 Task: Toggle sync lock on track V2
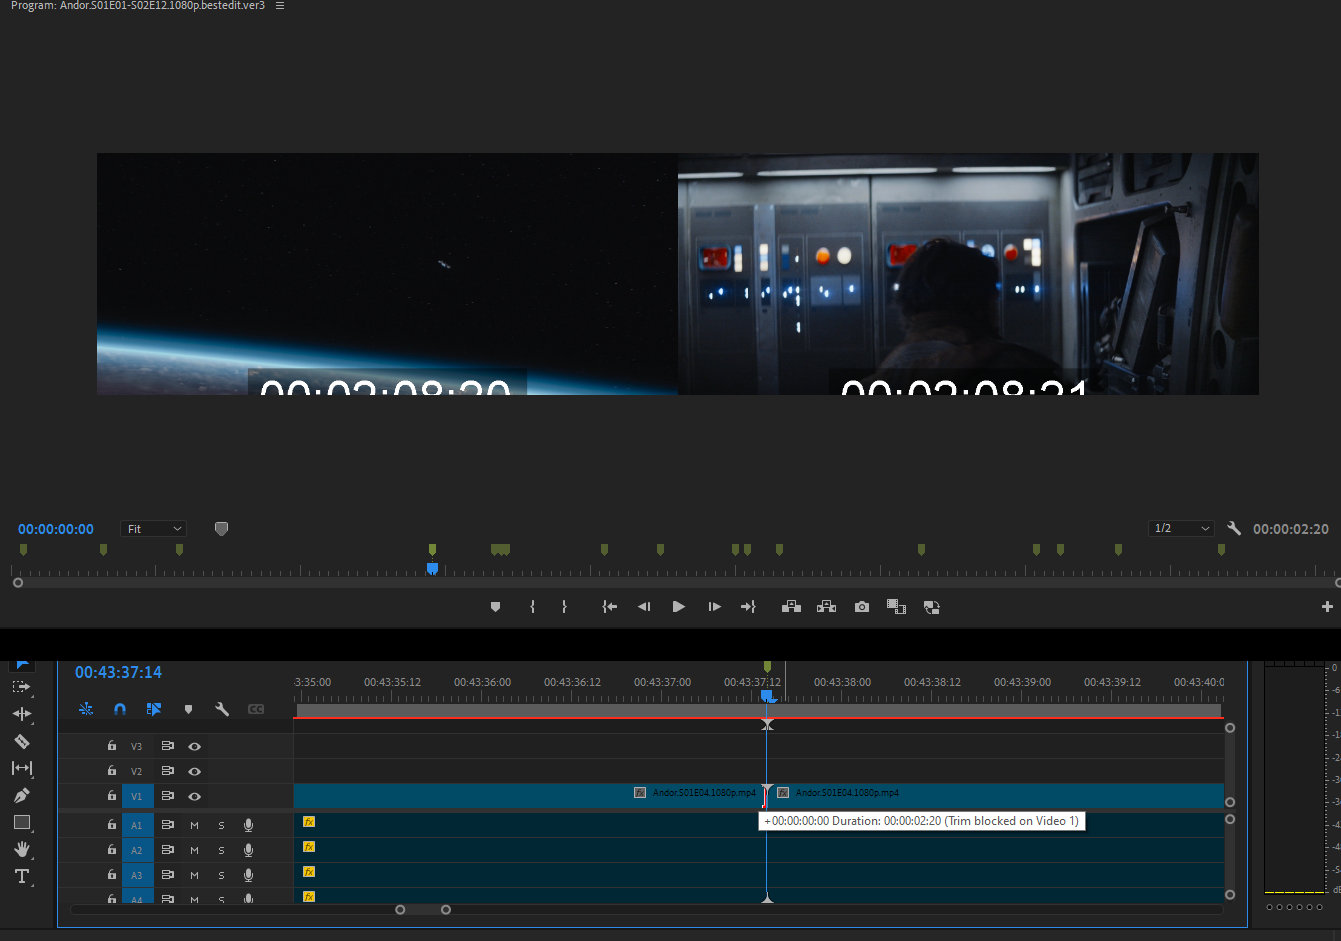167,771
